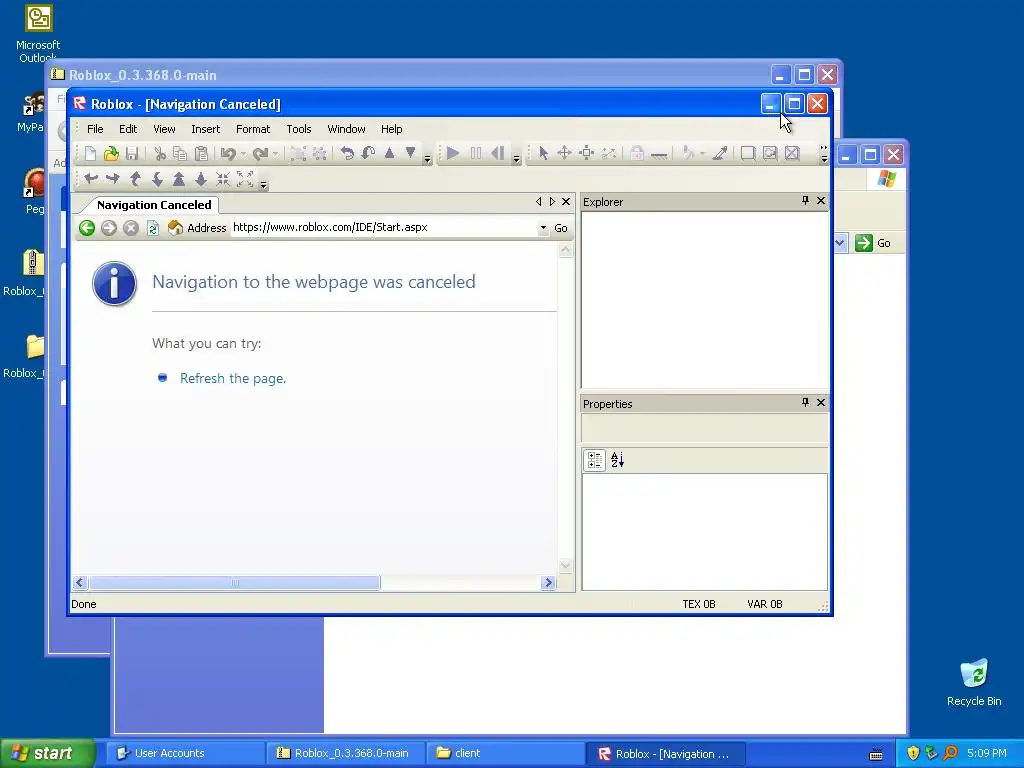Switch to the client folder taskbar item
The image size is (1024, 768).
(504, 753)
